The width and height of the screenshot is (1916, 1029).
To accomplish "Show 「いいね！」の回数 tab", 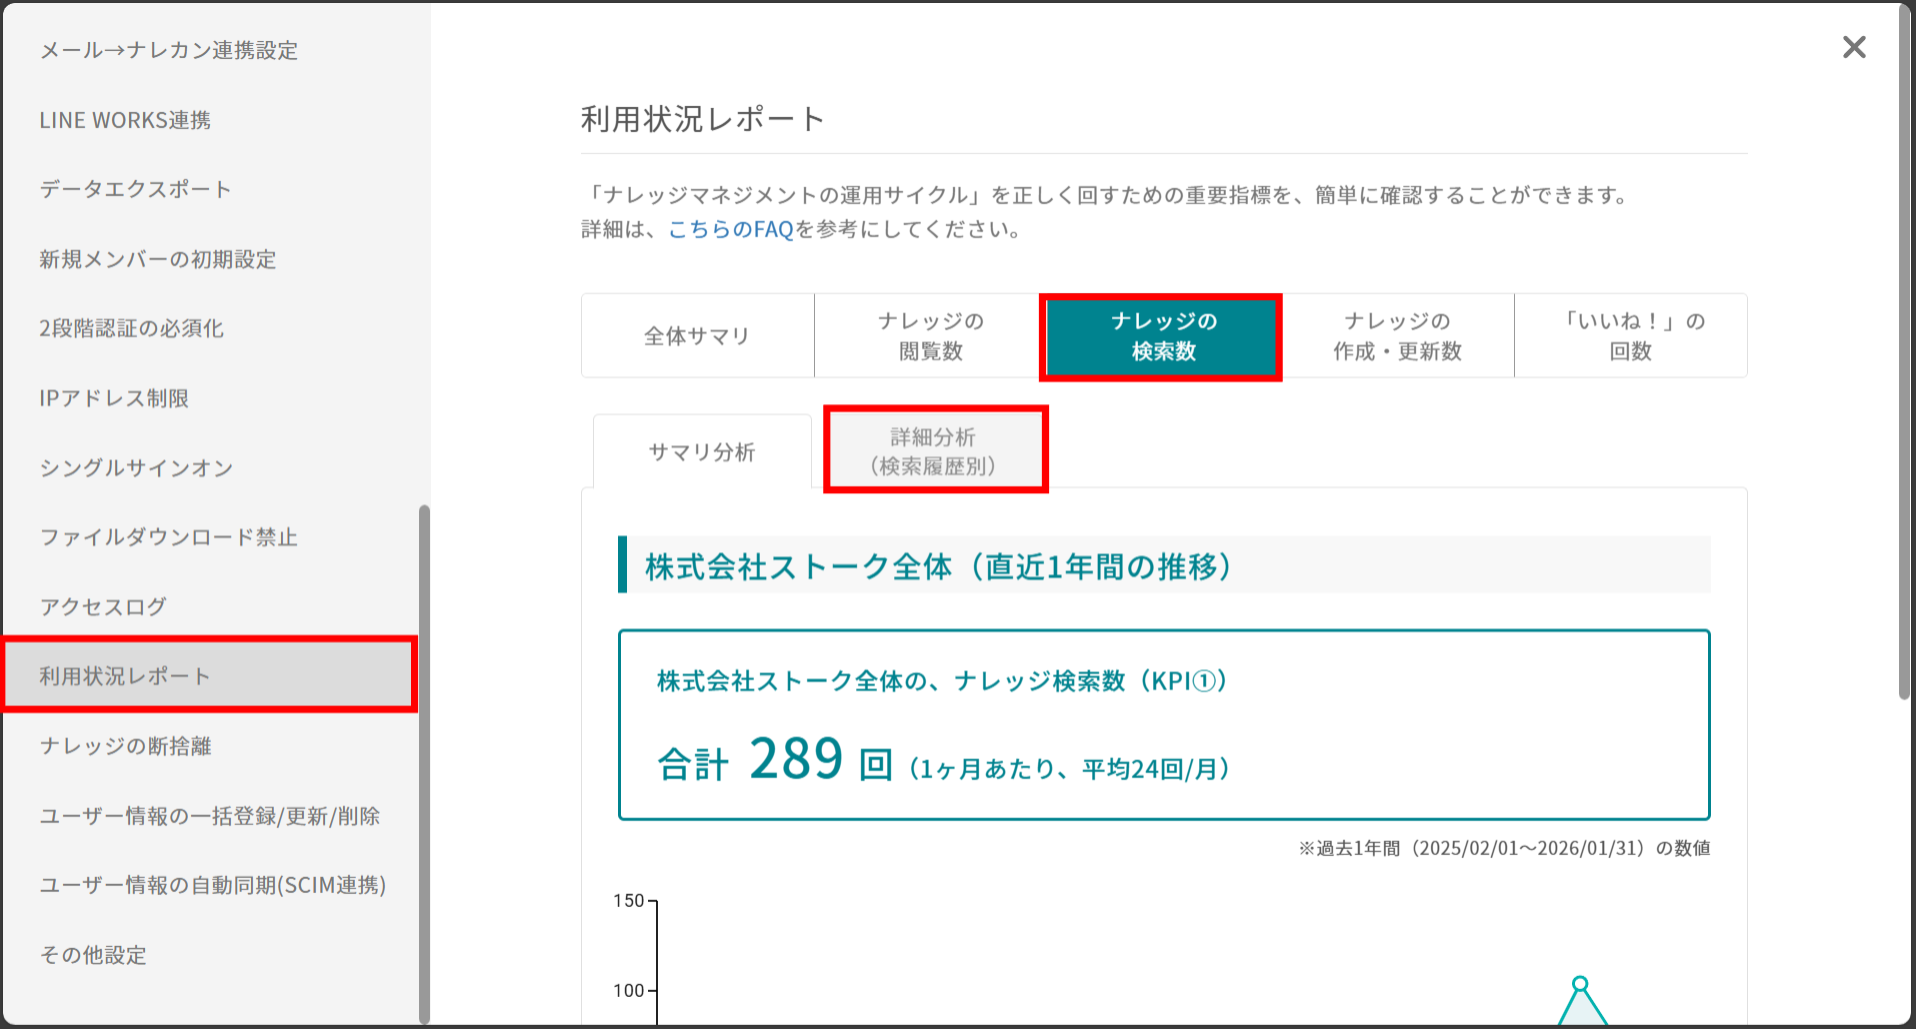I will point(1631,336).
